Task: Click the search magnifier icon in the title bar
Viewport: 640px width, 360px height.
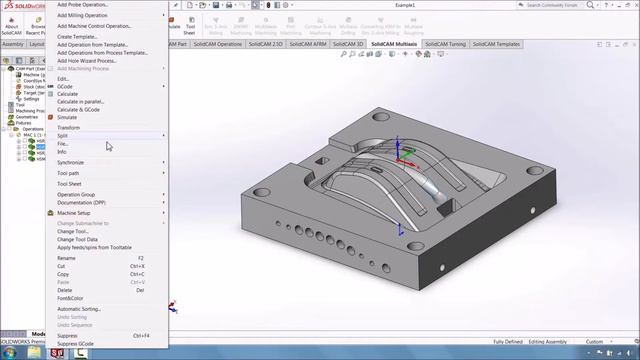Action: coord(590,5)
